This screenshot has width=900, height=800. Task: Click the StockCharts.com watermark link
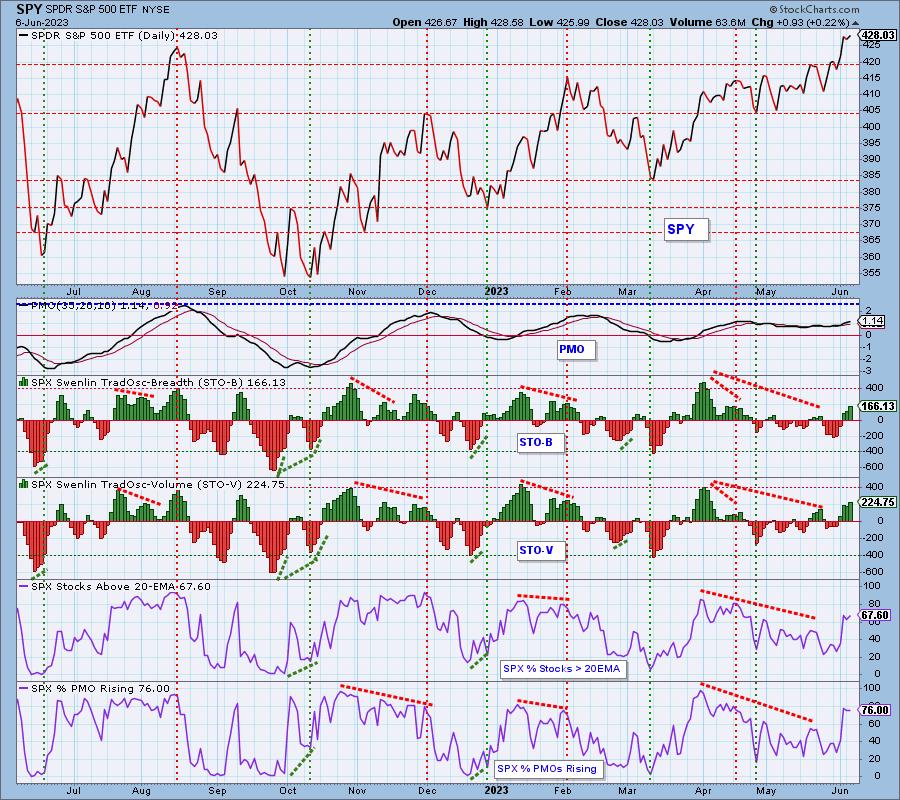tap(814, 9)
